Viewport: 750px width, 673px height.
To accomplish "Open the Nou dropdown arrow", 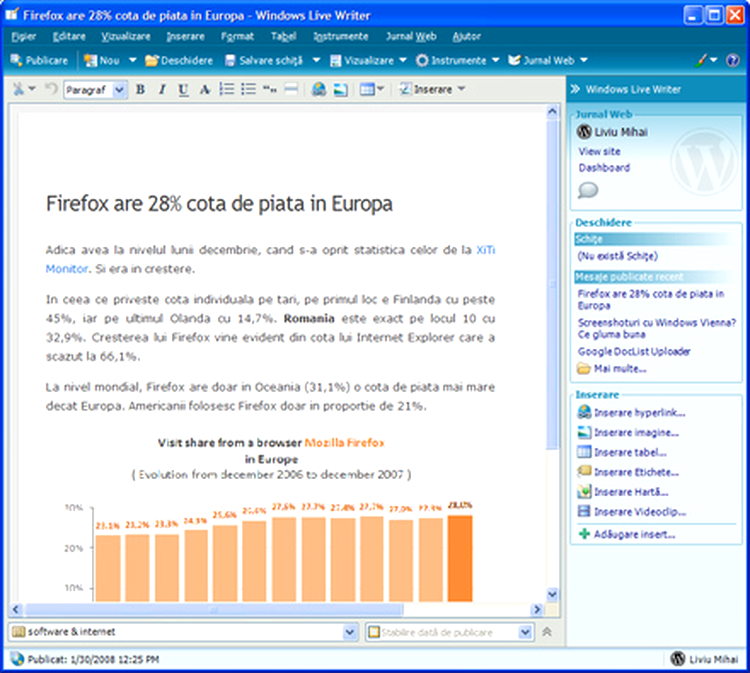I will 132,60.
